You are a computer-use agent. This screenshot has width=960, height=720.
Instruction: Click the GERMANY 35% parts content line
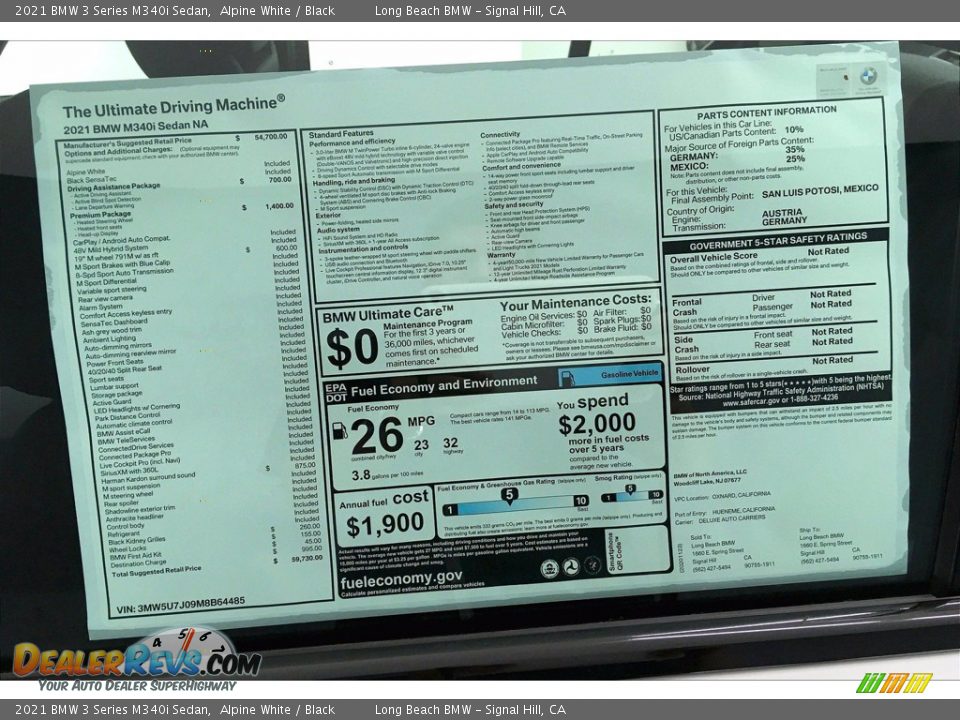point(737,153)
